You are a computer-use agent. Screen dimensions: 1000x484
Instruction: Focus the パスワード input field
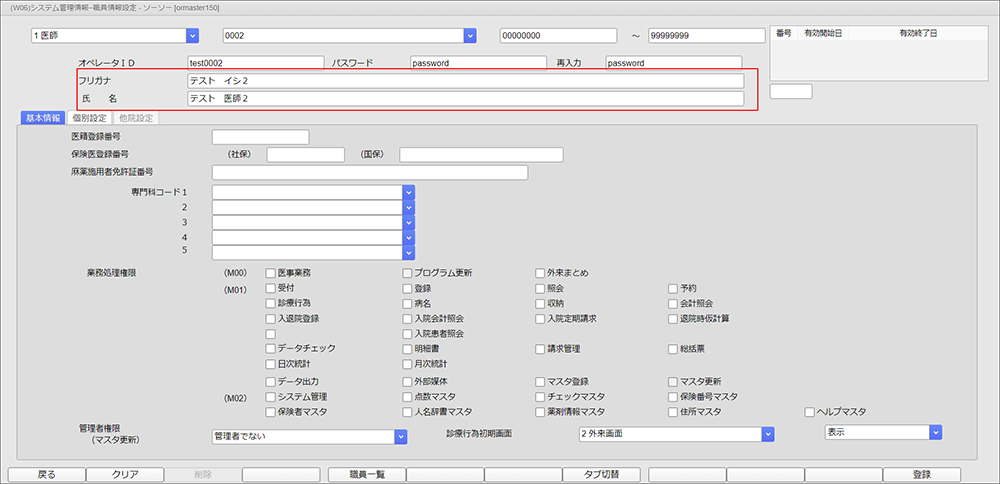(478, 63)
